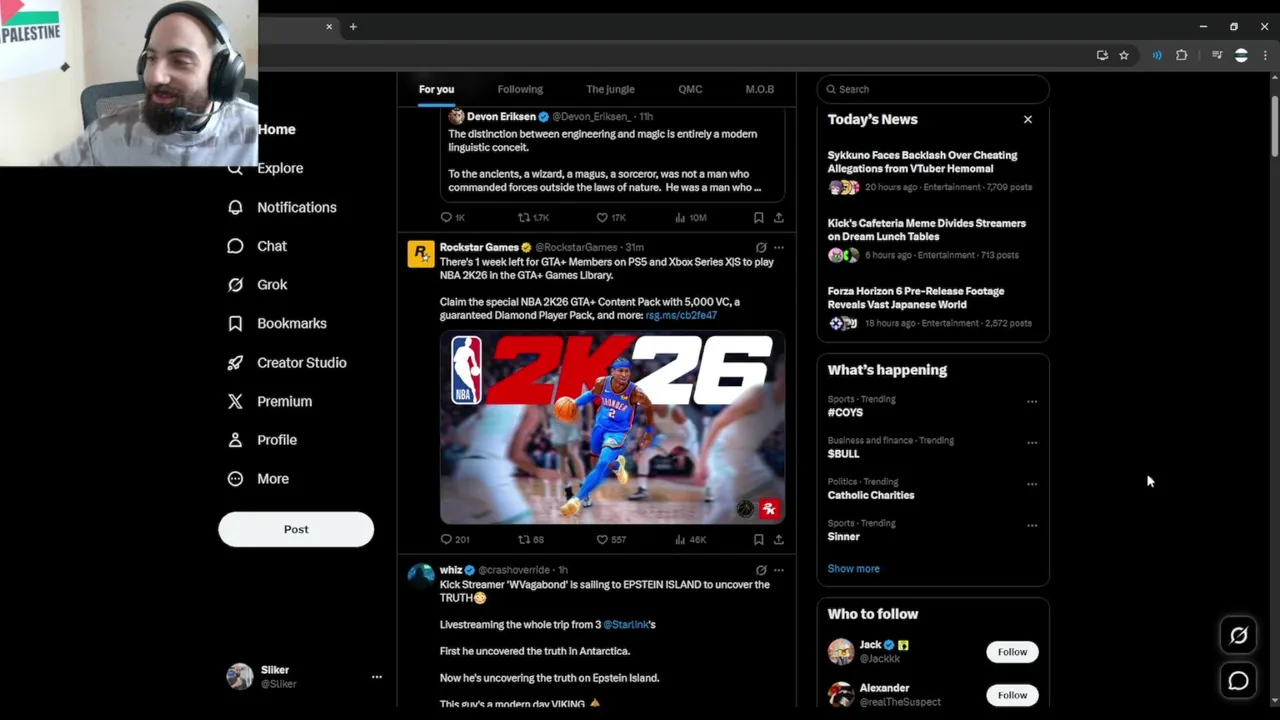Share the Rockstar Games post
Image resolution: width=1280 pixels, height=720 pixels.
click(778, 539)
